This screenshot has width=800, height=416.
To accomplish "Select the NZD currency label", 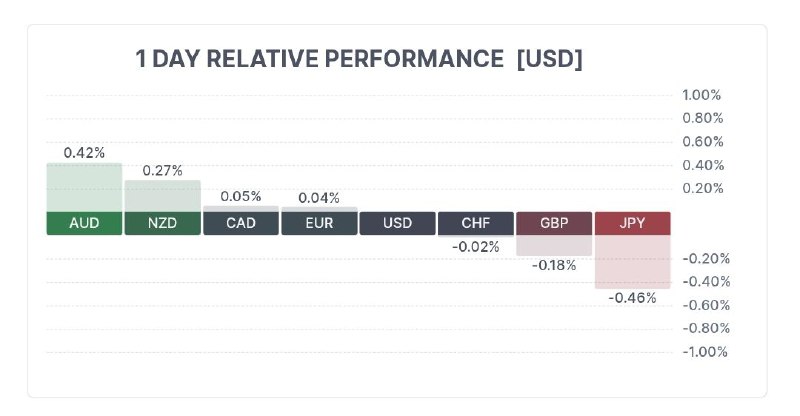I will [162, 223].
